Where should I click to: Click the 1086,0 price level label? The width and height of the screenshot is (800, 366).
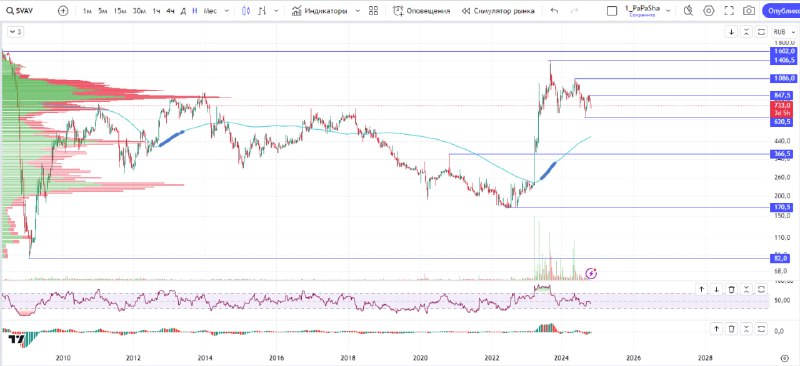(x=783, y=79)
